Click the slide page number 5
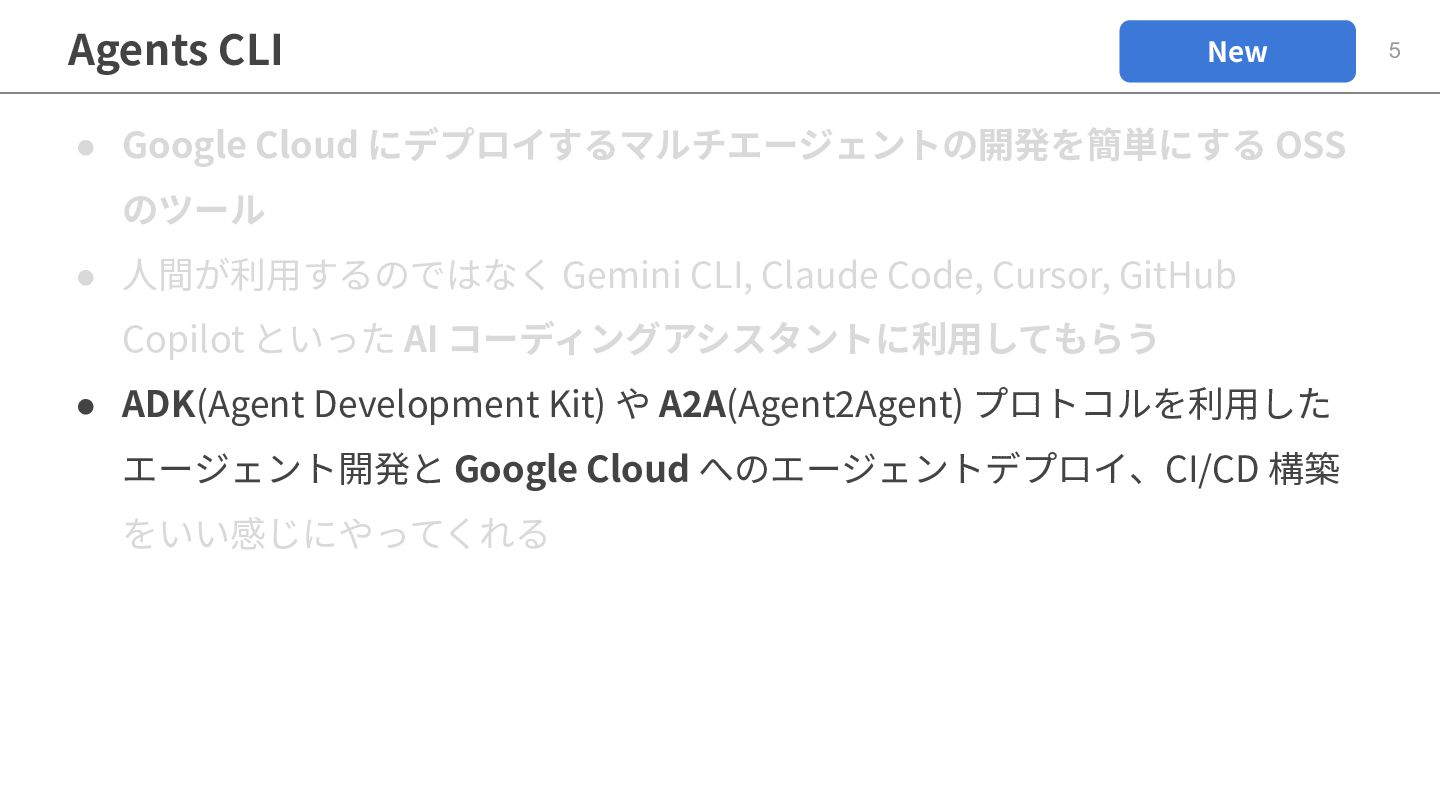Viewport: 1440px width, 810px height. pos(1394,51)
